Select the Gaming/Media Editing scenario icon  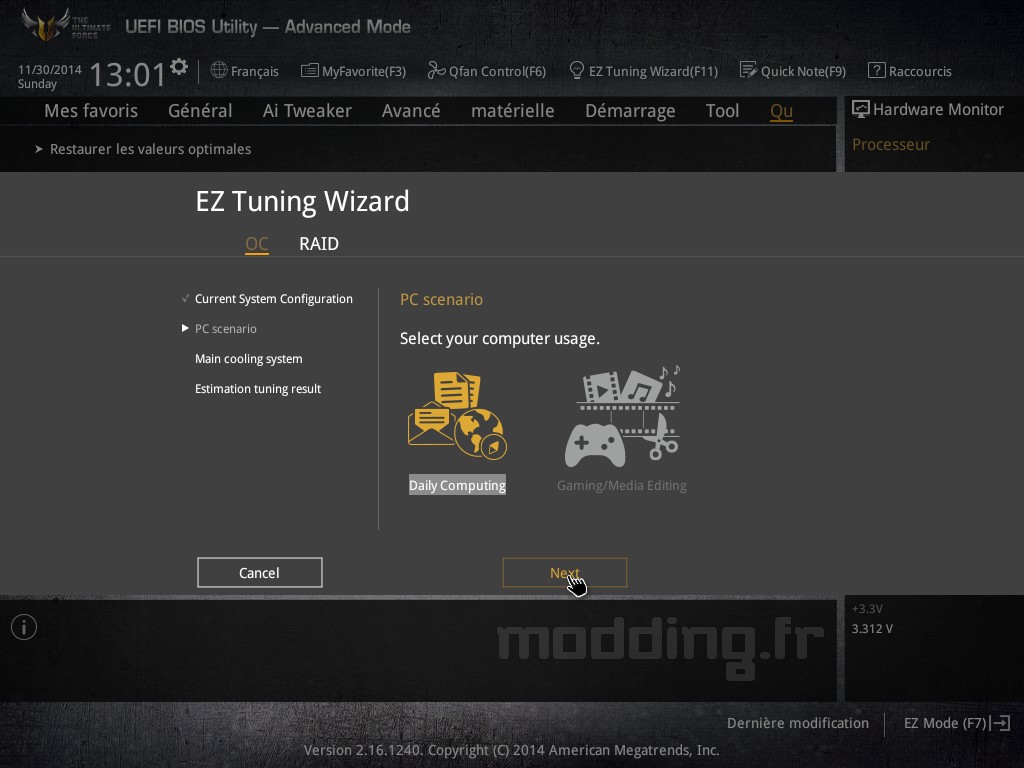[622, 417]
